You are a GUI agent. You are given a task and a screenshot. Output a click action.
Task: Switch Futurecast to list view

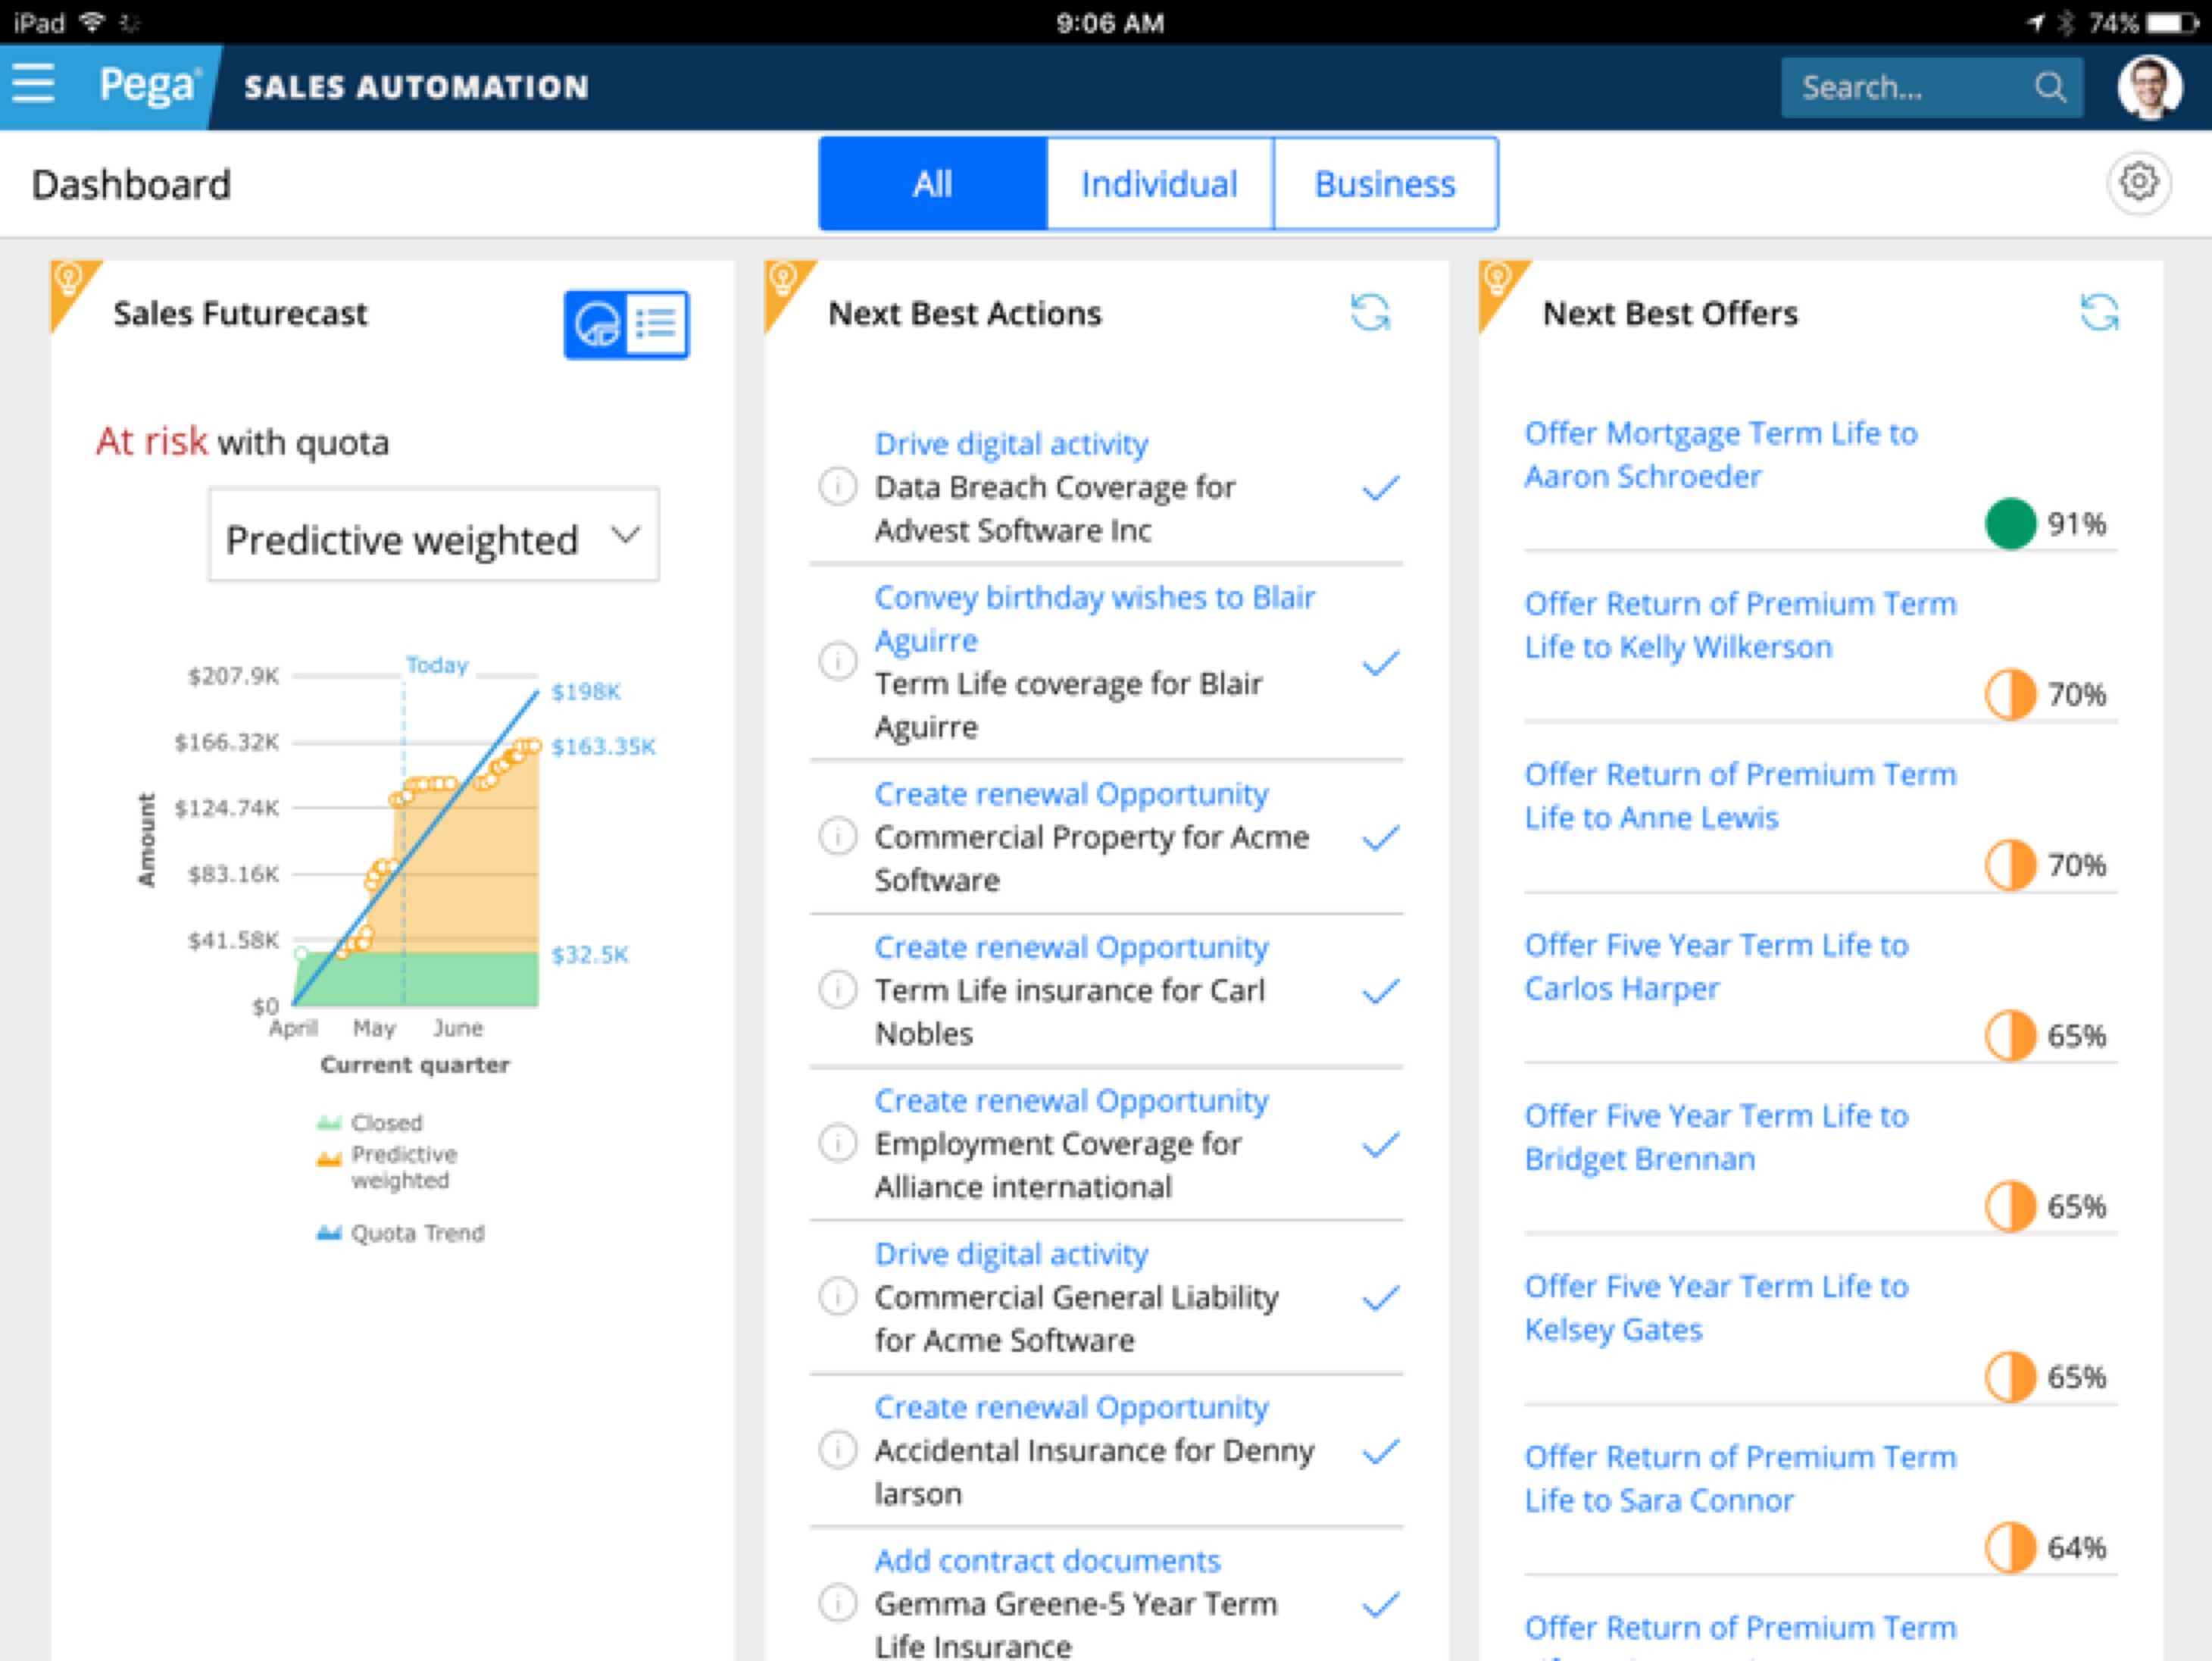pyautogui.click(x=657, y=324)
